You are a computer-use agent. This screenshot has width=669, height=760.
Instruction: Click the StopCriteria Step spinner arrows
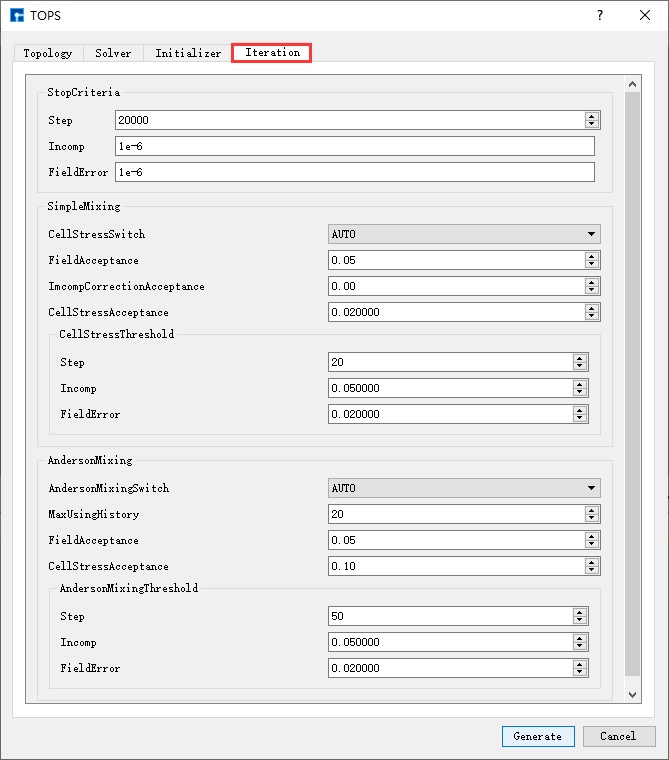(592, 120)
